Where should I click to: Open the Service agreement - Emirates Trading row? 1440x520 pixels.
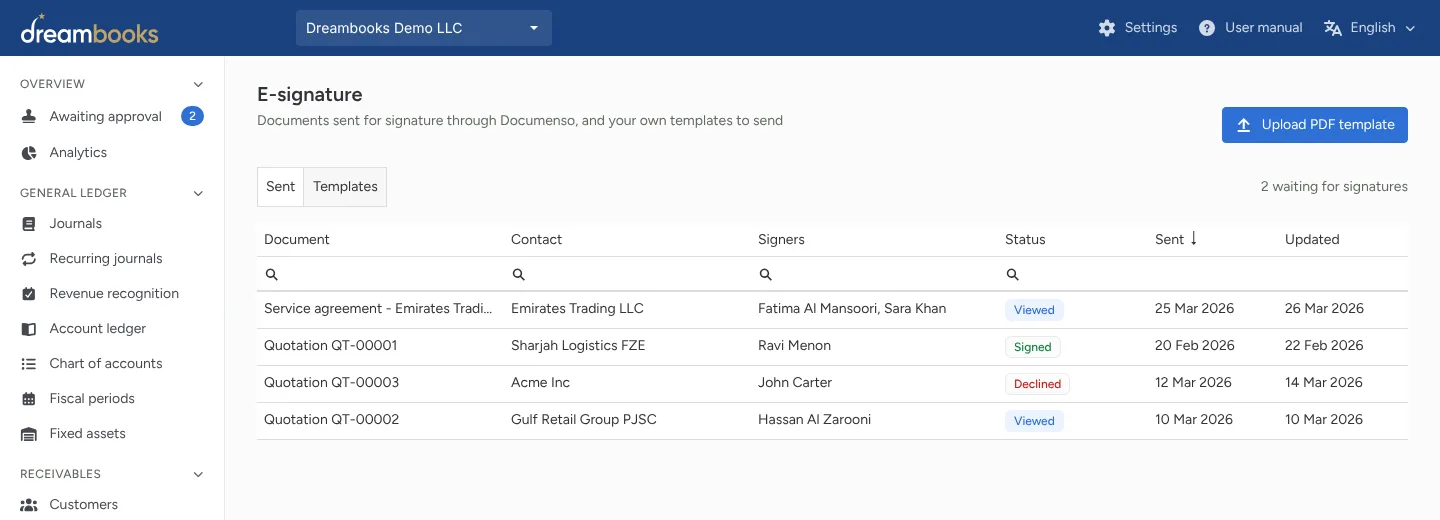pyautogui.click(x=832, y=309)
